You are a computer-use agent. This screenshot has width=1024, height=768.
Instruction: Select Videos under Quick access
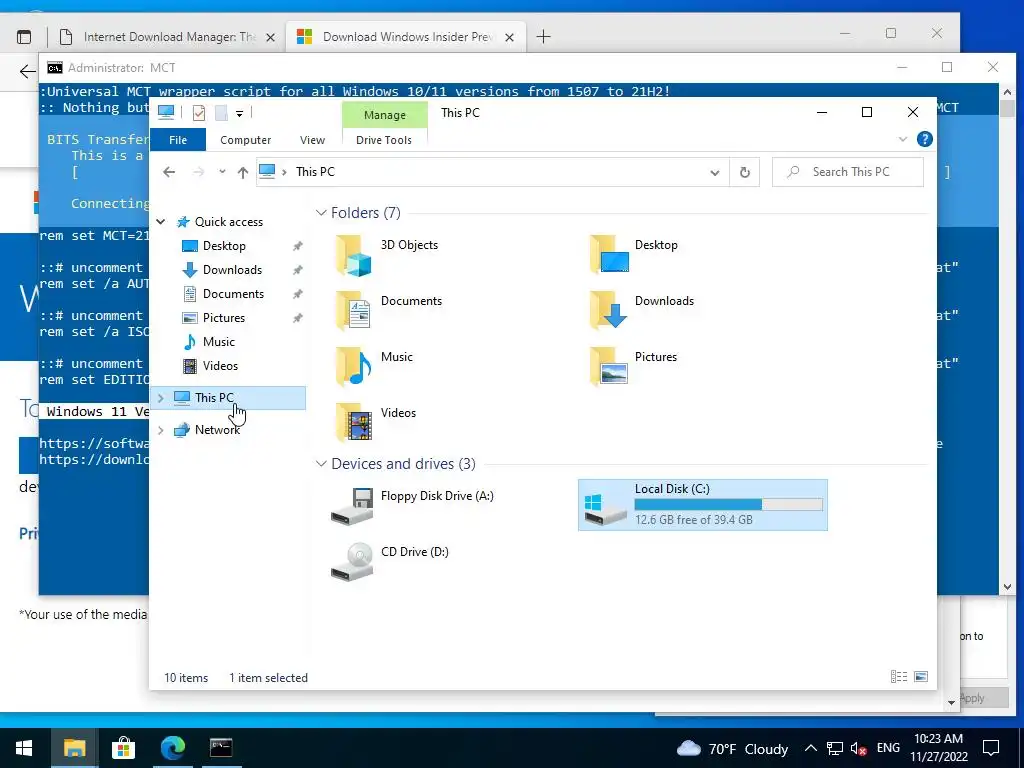point(220,366)
